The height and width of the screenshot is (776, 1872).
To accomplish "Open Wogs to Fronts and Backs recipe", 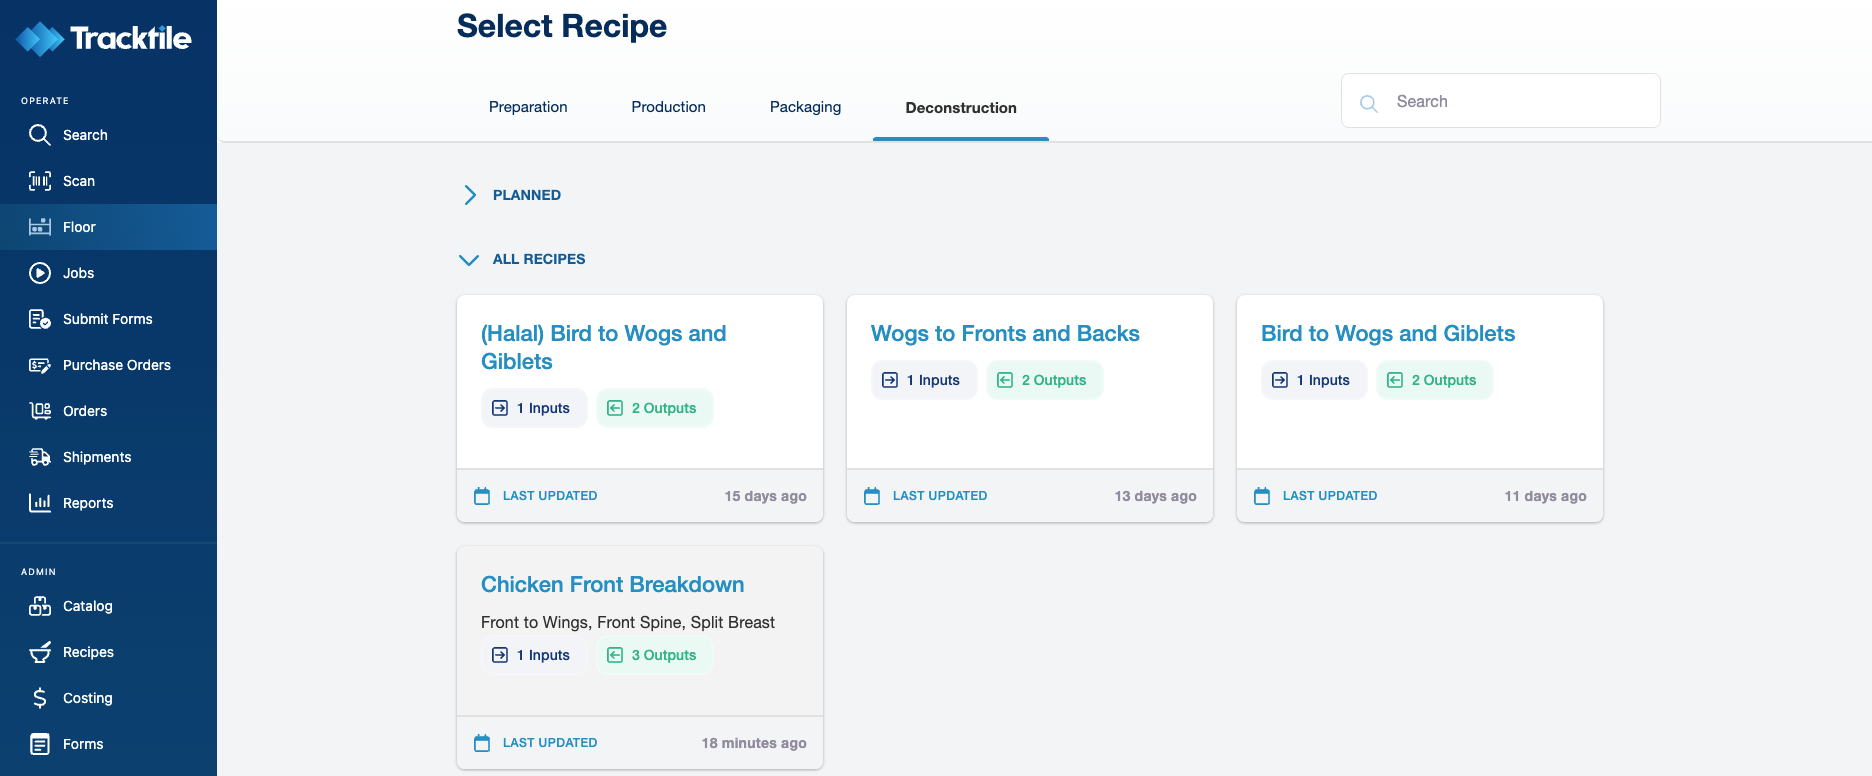I will click(1005, 333).
